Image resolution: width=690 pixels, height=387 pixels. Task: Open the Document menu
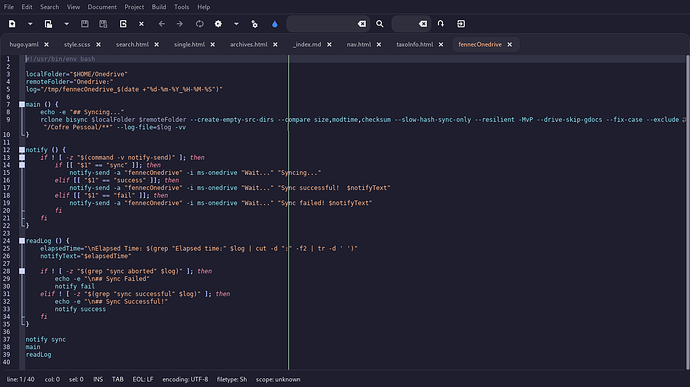(102, 7)
